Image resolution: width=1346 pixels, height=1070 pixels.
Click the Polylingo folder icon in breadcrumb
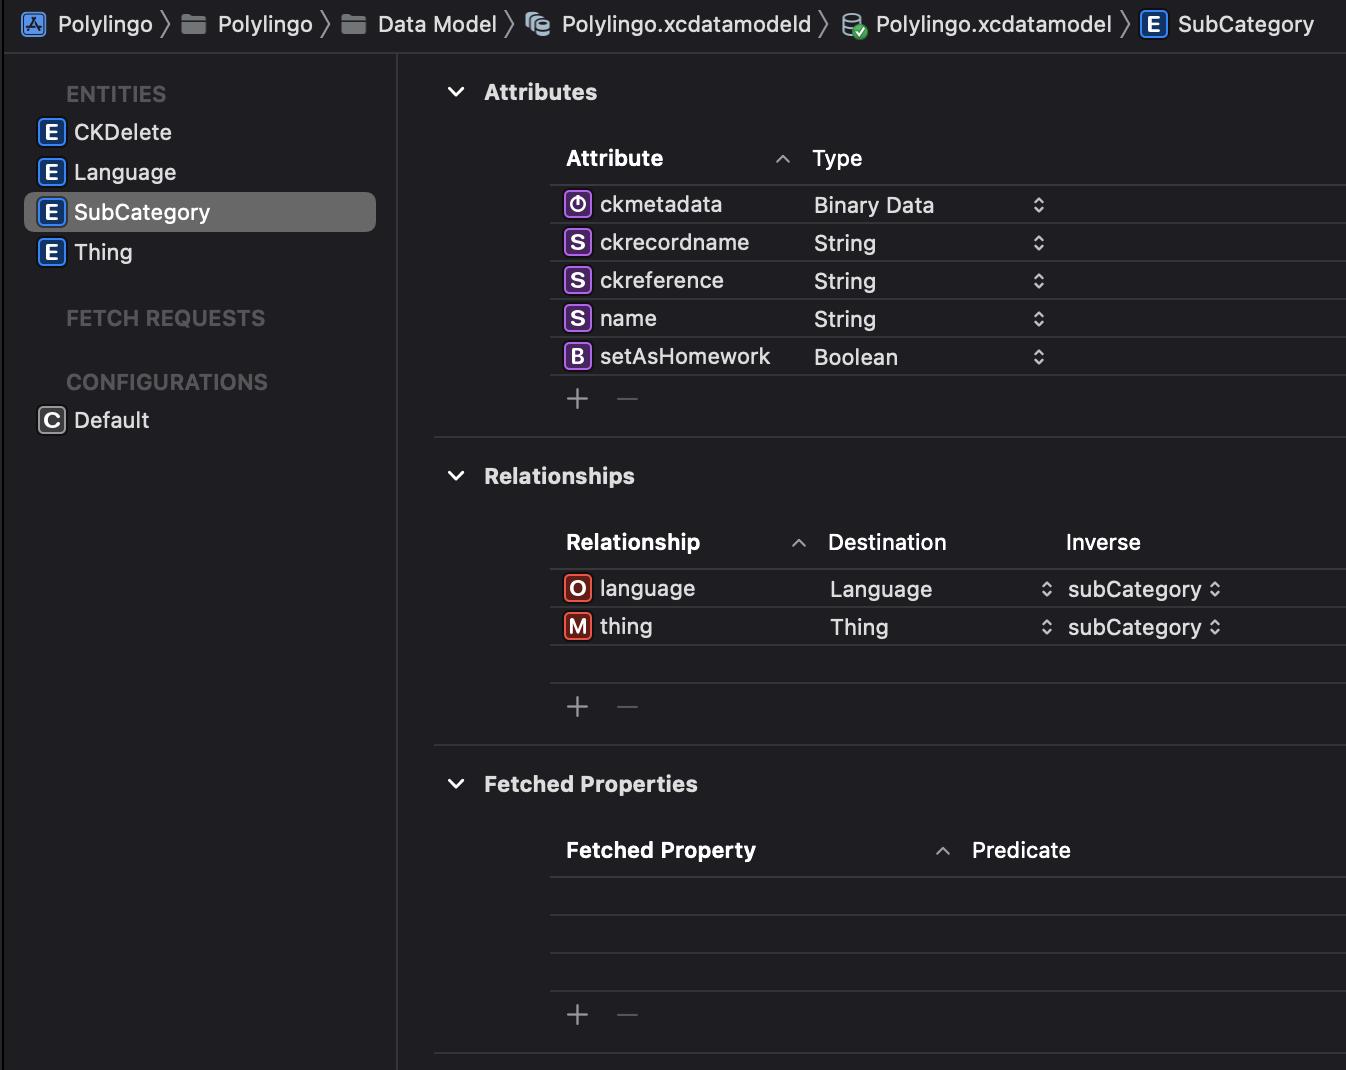[193, 24]
